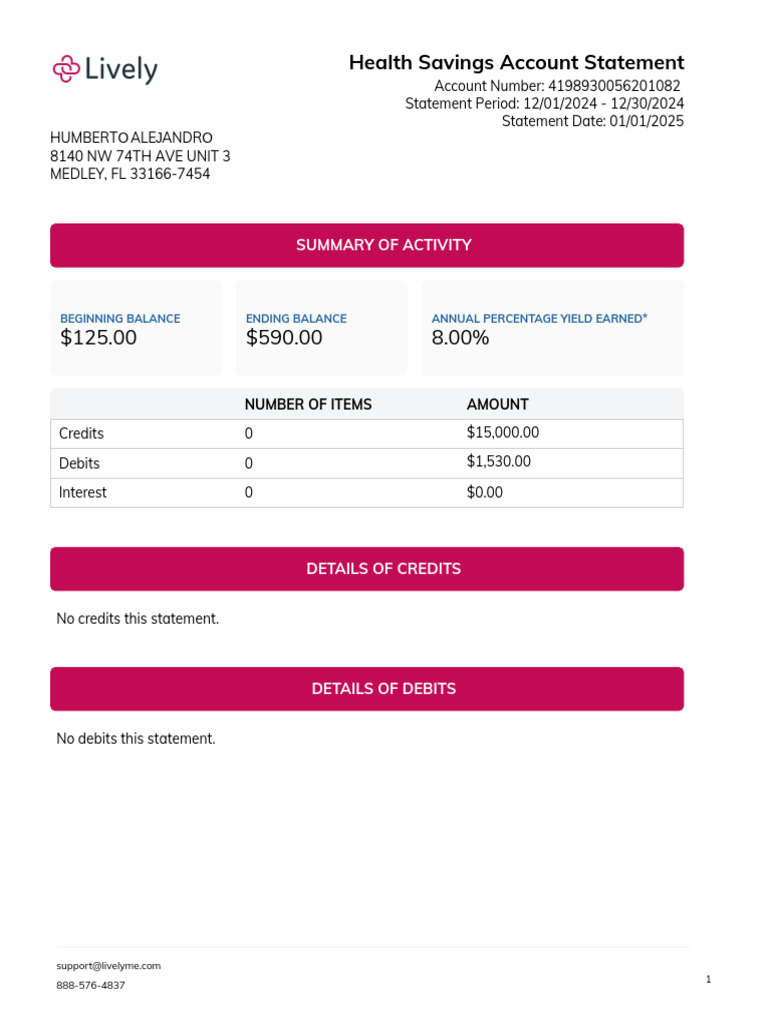Click the Amount column header
Viewport: 768px width, 1024px height.
click(x=497, y=405)
